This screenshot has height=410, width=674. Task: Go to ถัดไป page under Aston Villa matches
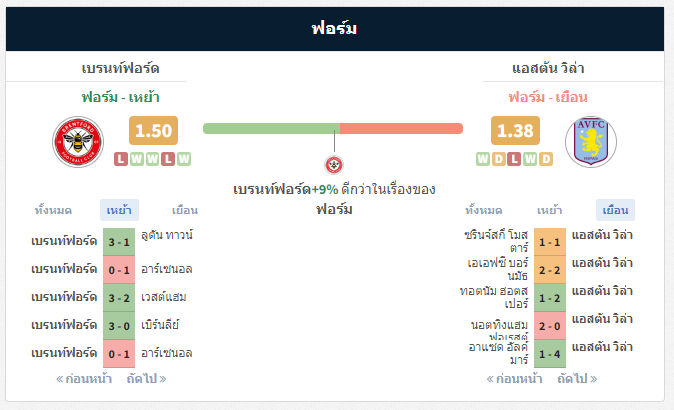coord(577,379)
